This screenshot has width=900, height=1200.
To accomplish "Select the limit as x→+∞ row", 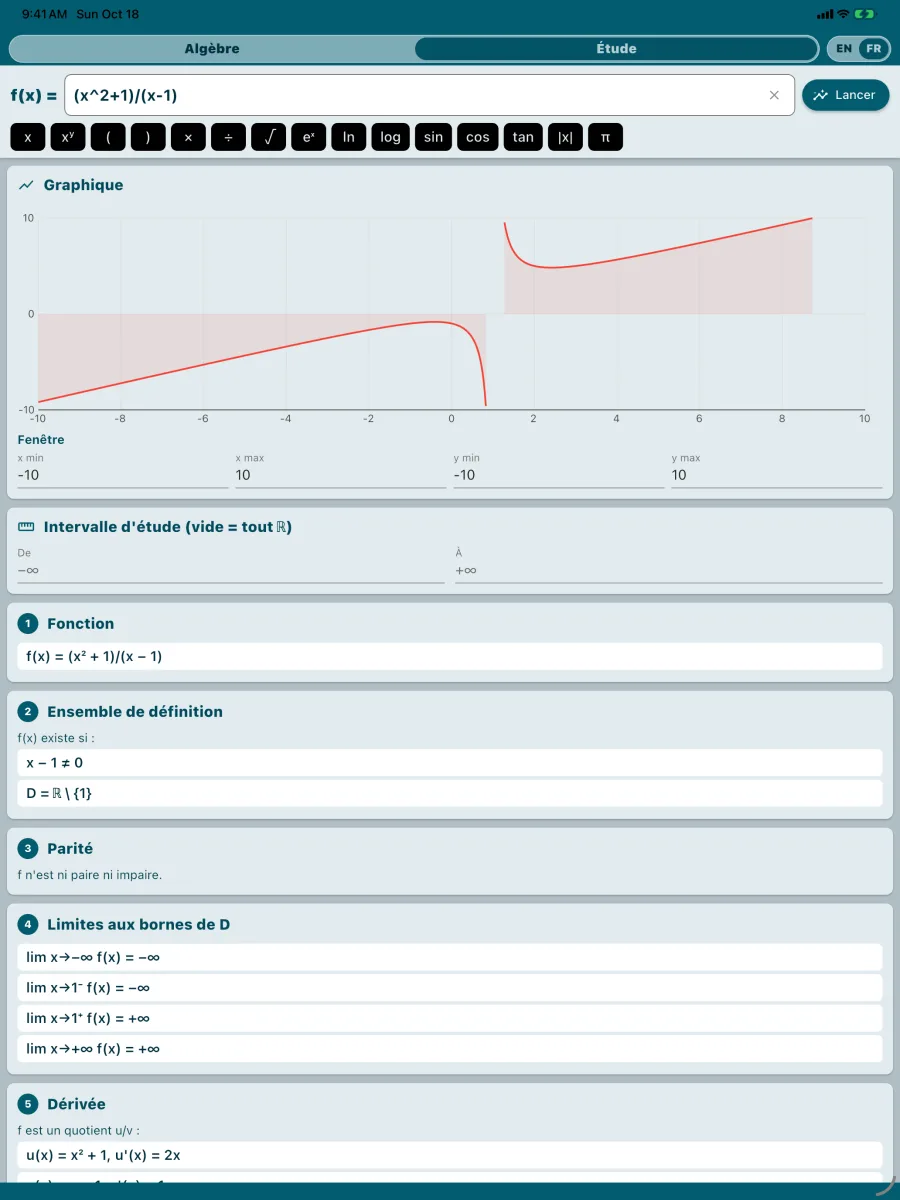I will (x=450, y=1049).
